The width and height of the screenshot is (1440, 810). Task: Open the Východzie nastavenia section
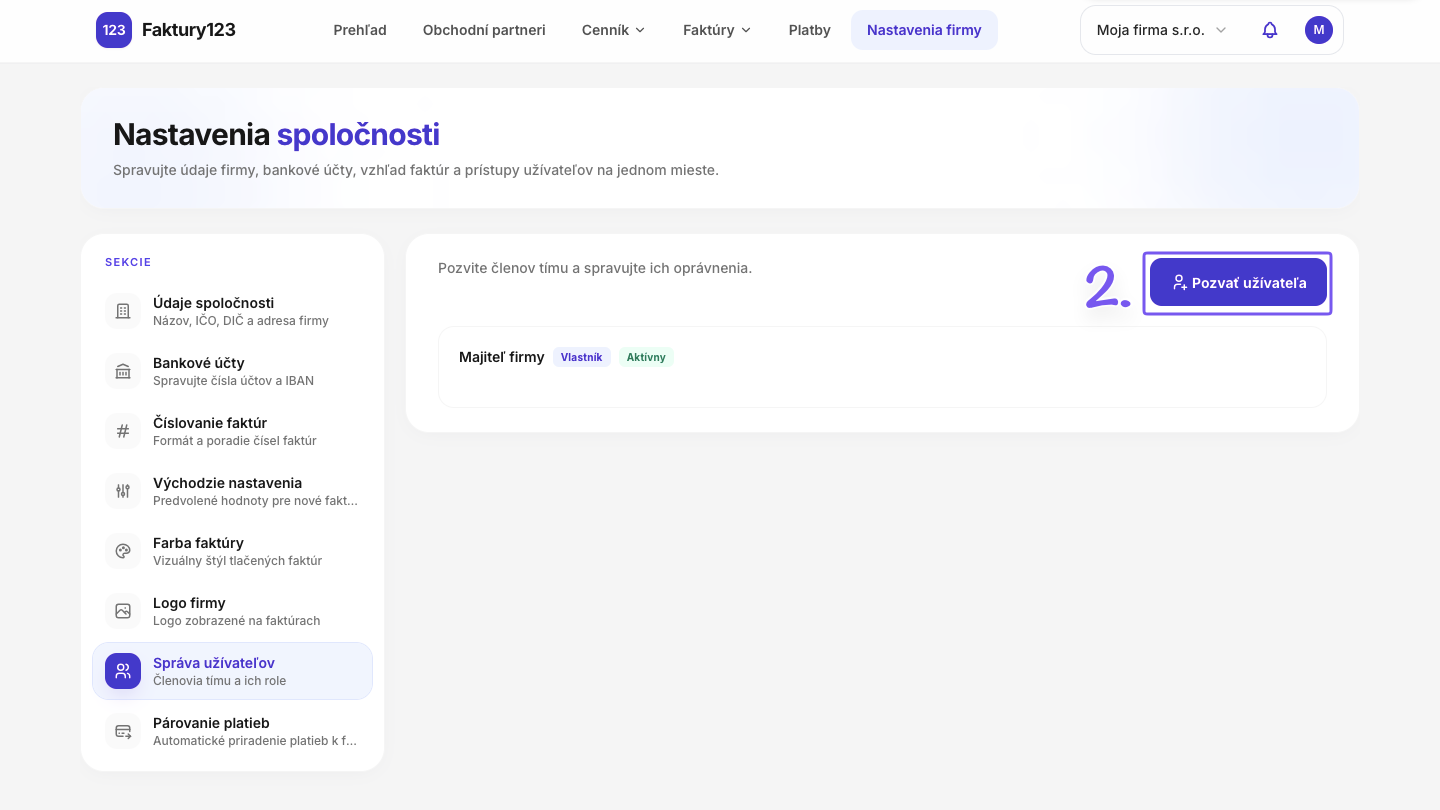(x=232, y=491)
